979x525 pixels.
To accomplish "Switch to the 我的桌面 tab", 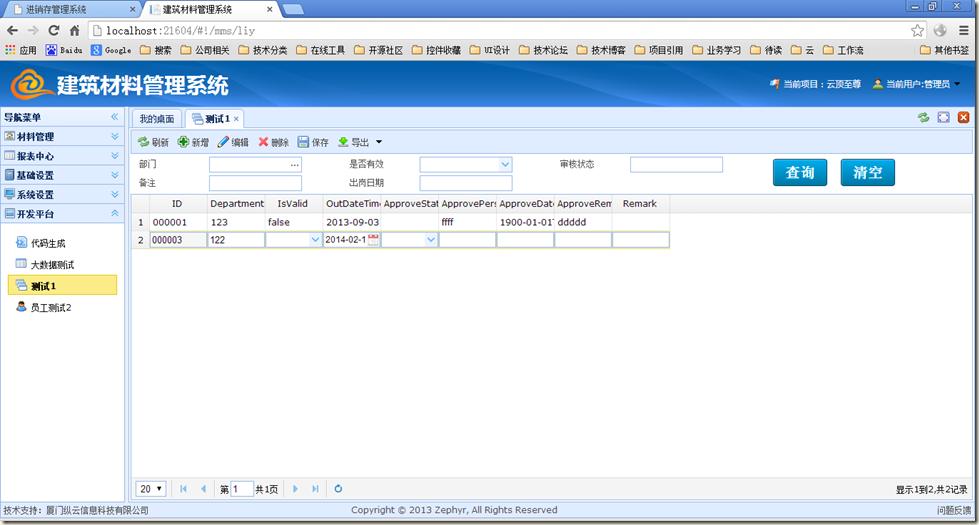I will (157, 119).
